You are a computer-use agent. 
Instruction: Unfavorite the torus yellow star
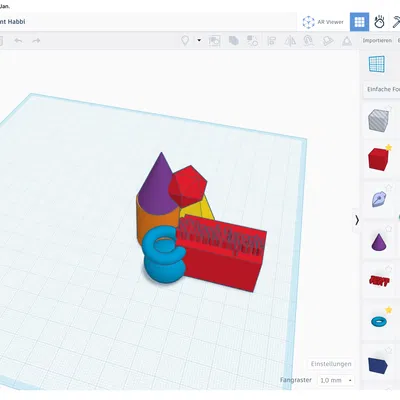tap(389, 310)
